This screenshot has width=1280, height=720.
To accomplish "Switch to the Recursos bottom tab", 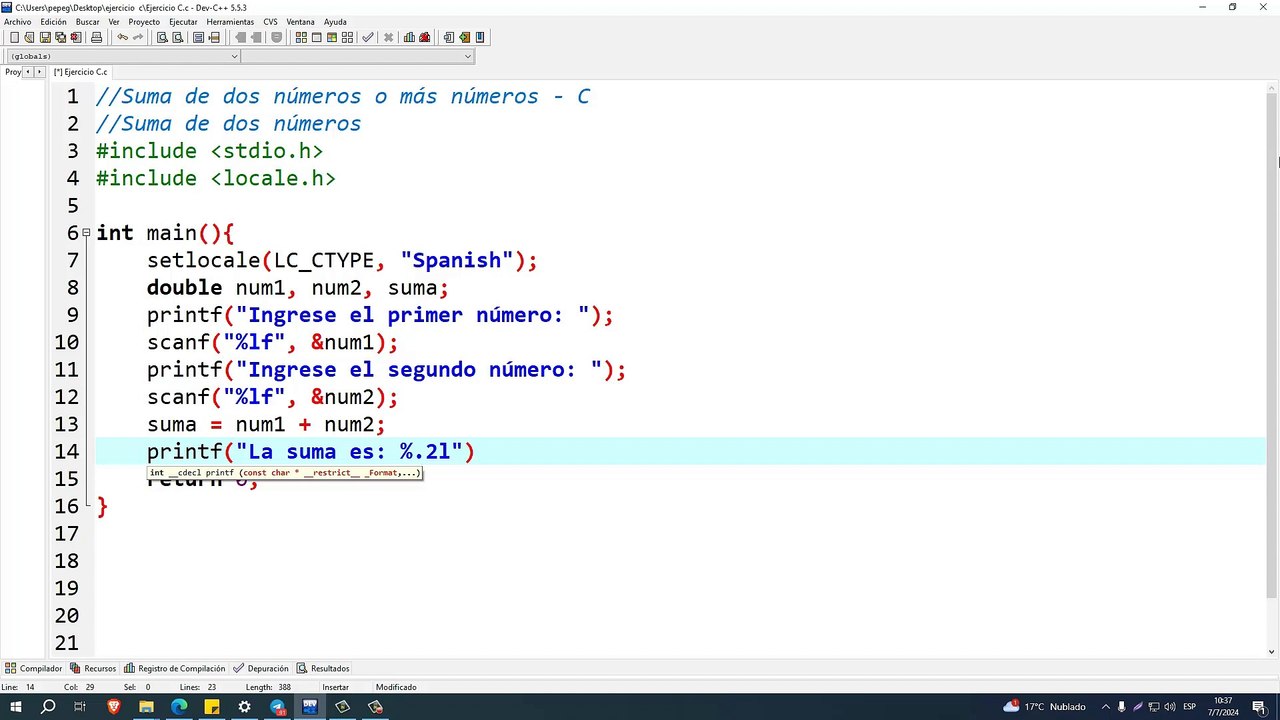I will tap(93, 668).
